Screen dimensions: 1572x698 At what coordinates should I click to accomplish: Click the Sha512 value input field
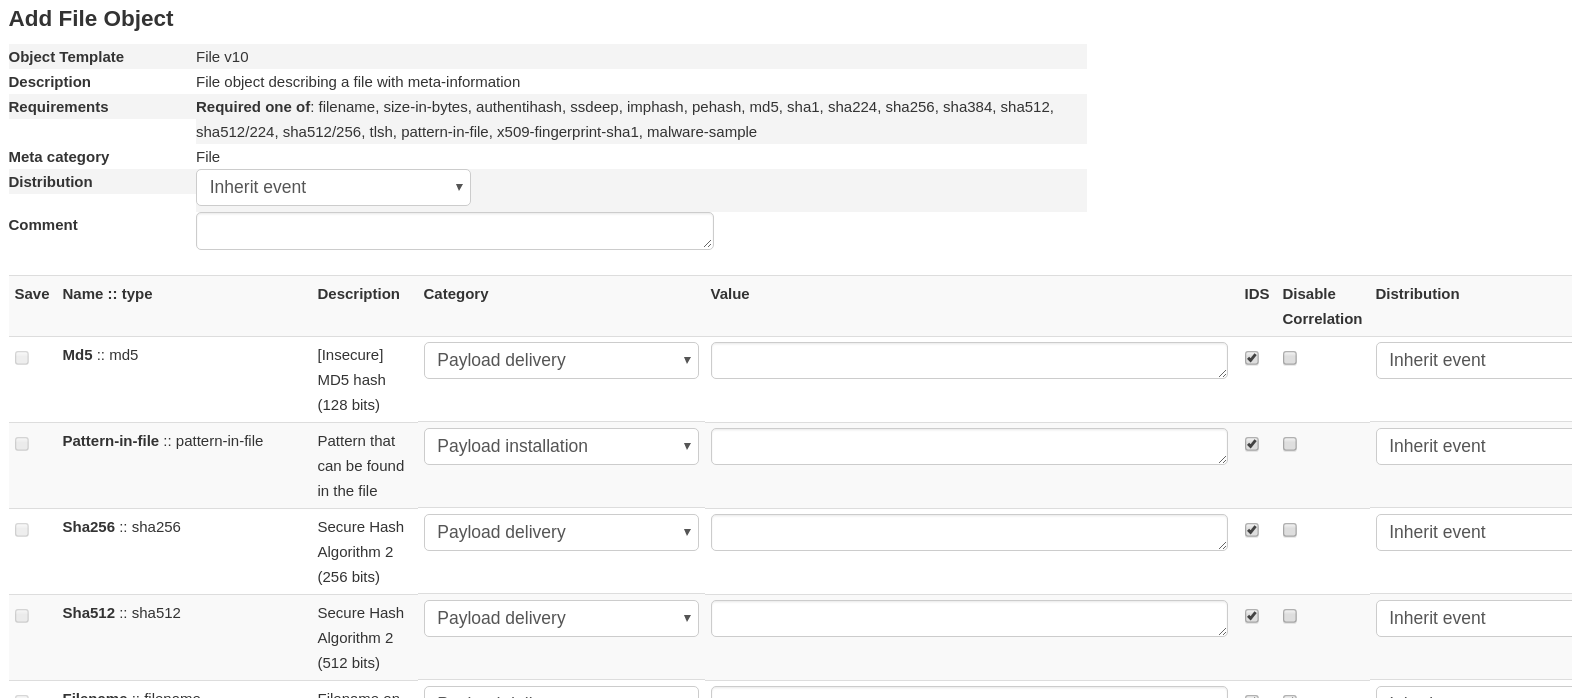click(968, 618)
